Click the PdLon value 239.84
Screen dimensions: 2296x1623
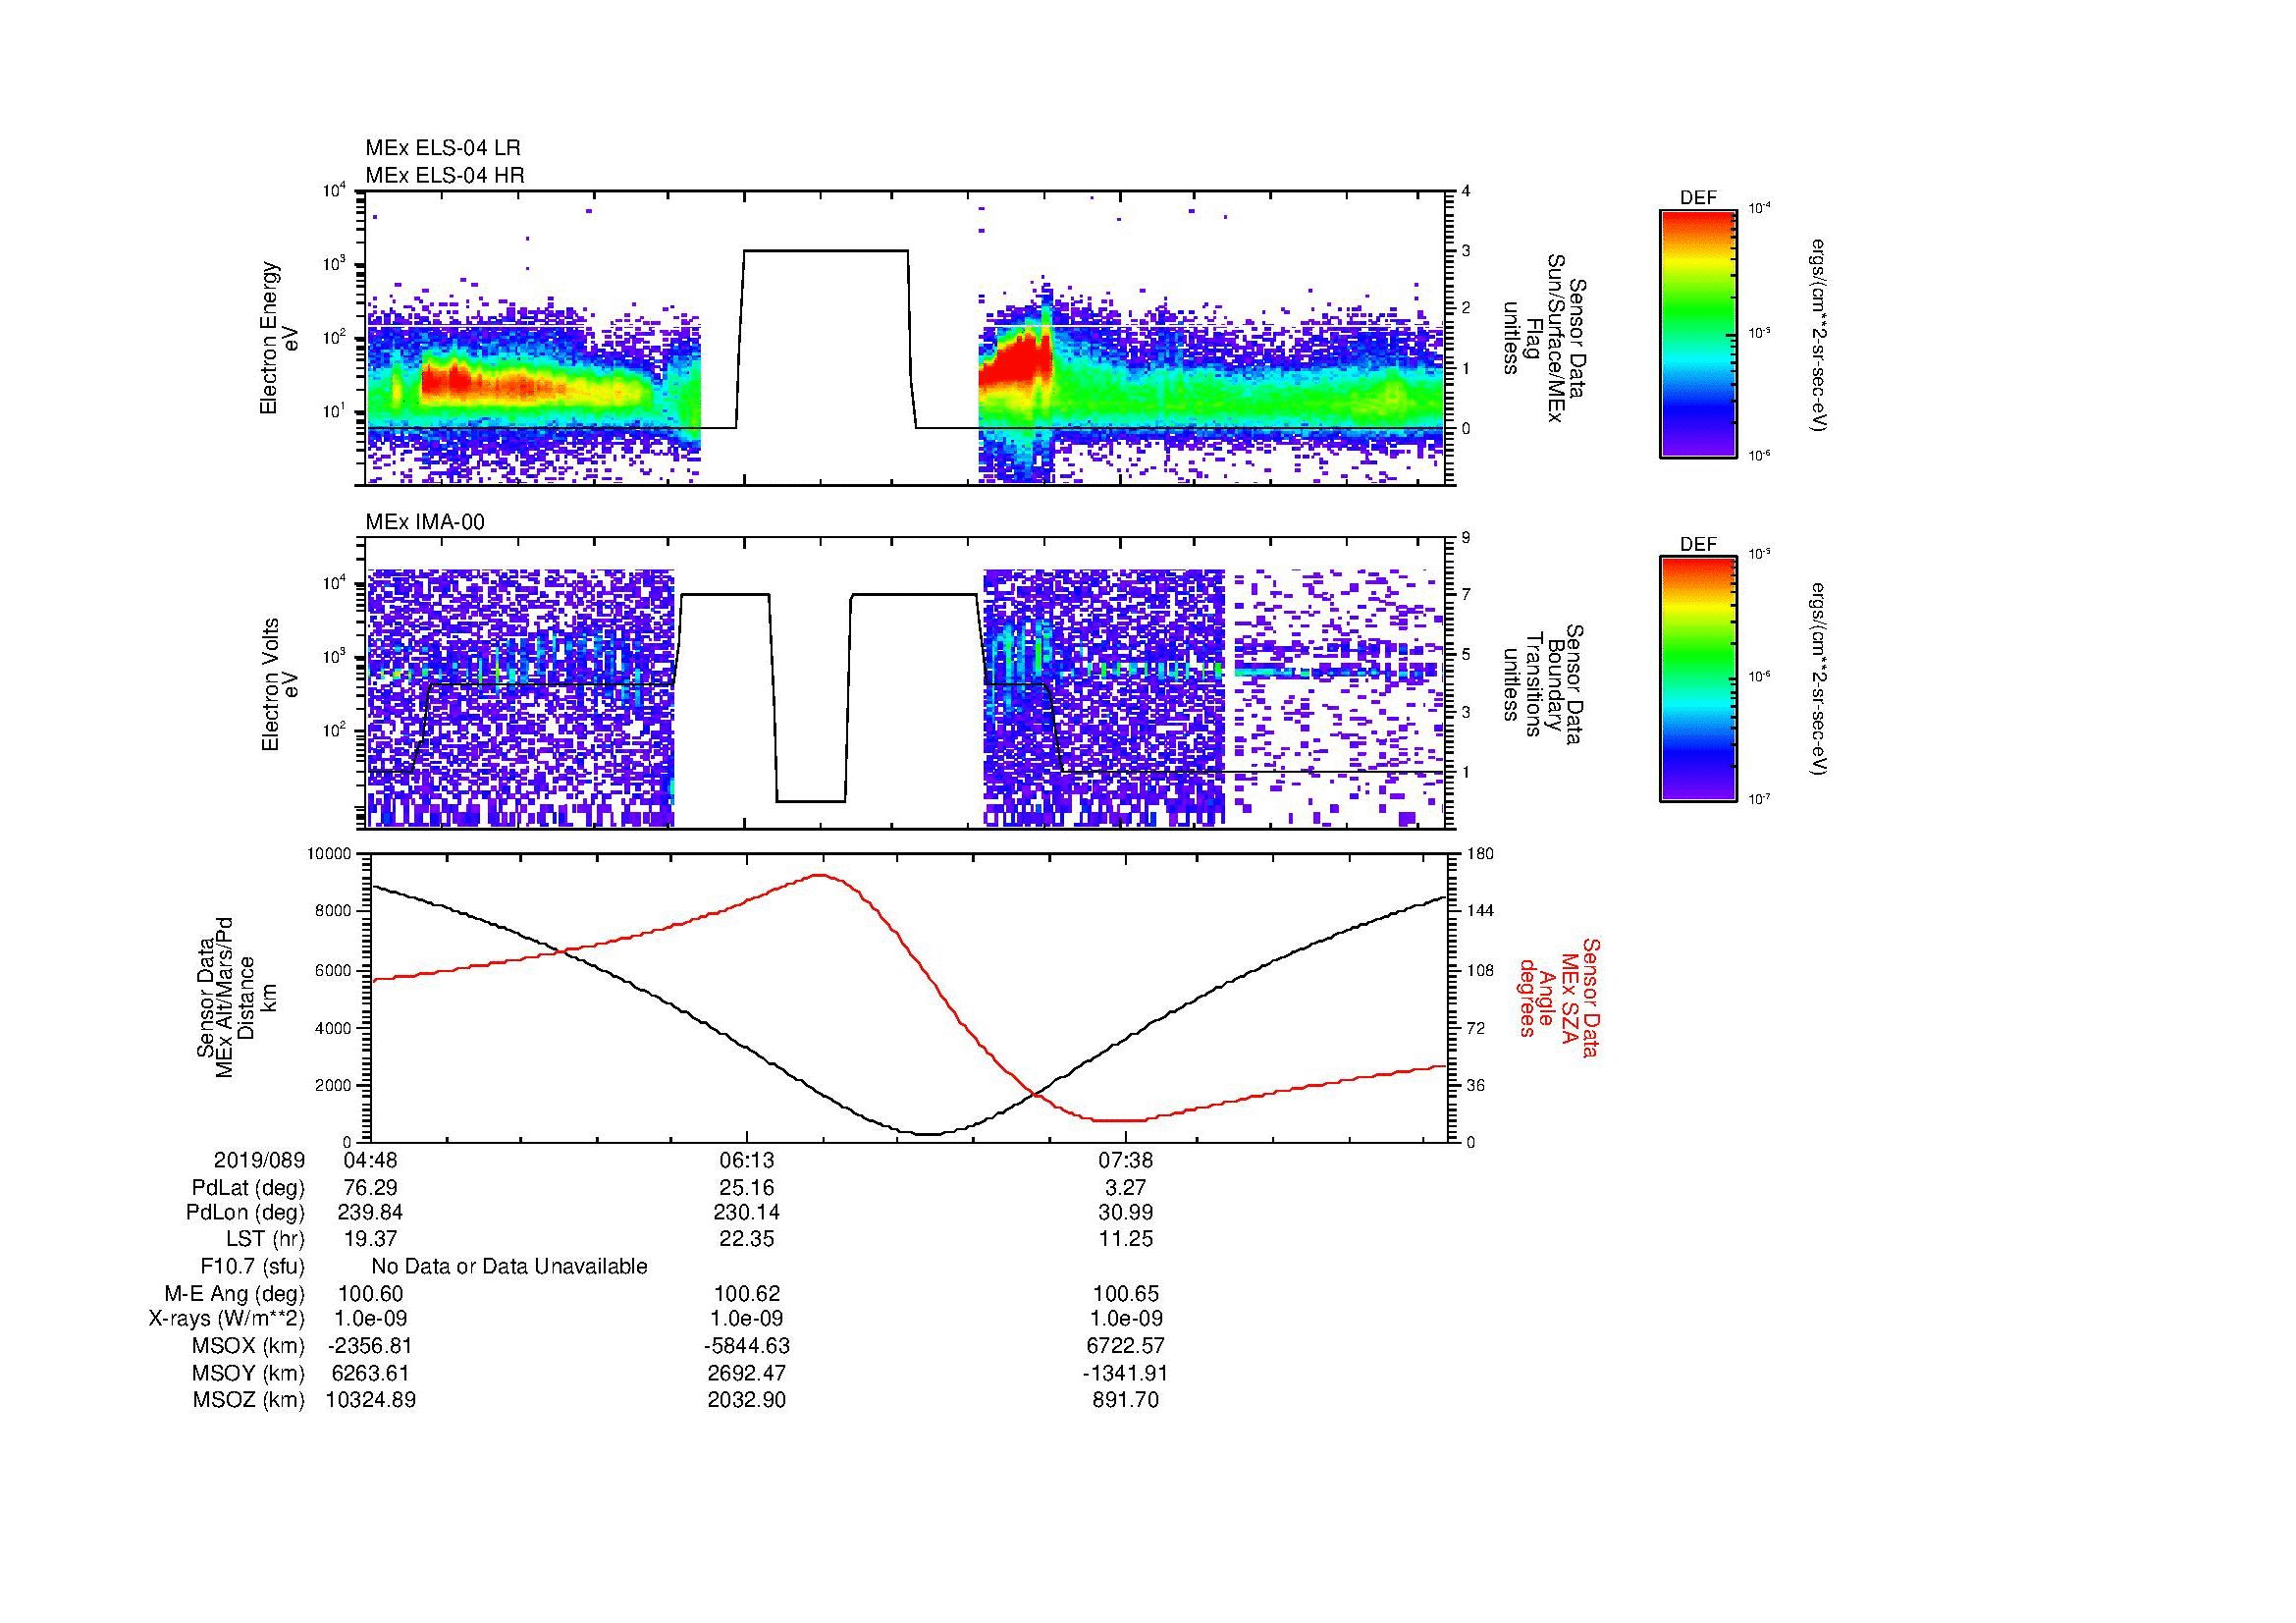pyautogui.click(x=370, y=1213)
